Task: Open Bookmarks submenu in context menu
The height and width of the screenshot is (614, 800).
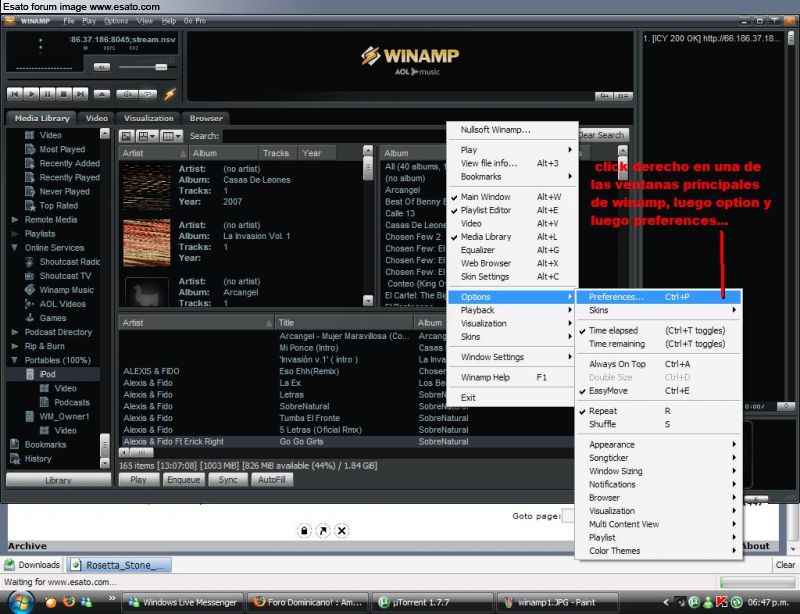Action: coord(512,177)
